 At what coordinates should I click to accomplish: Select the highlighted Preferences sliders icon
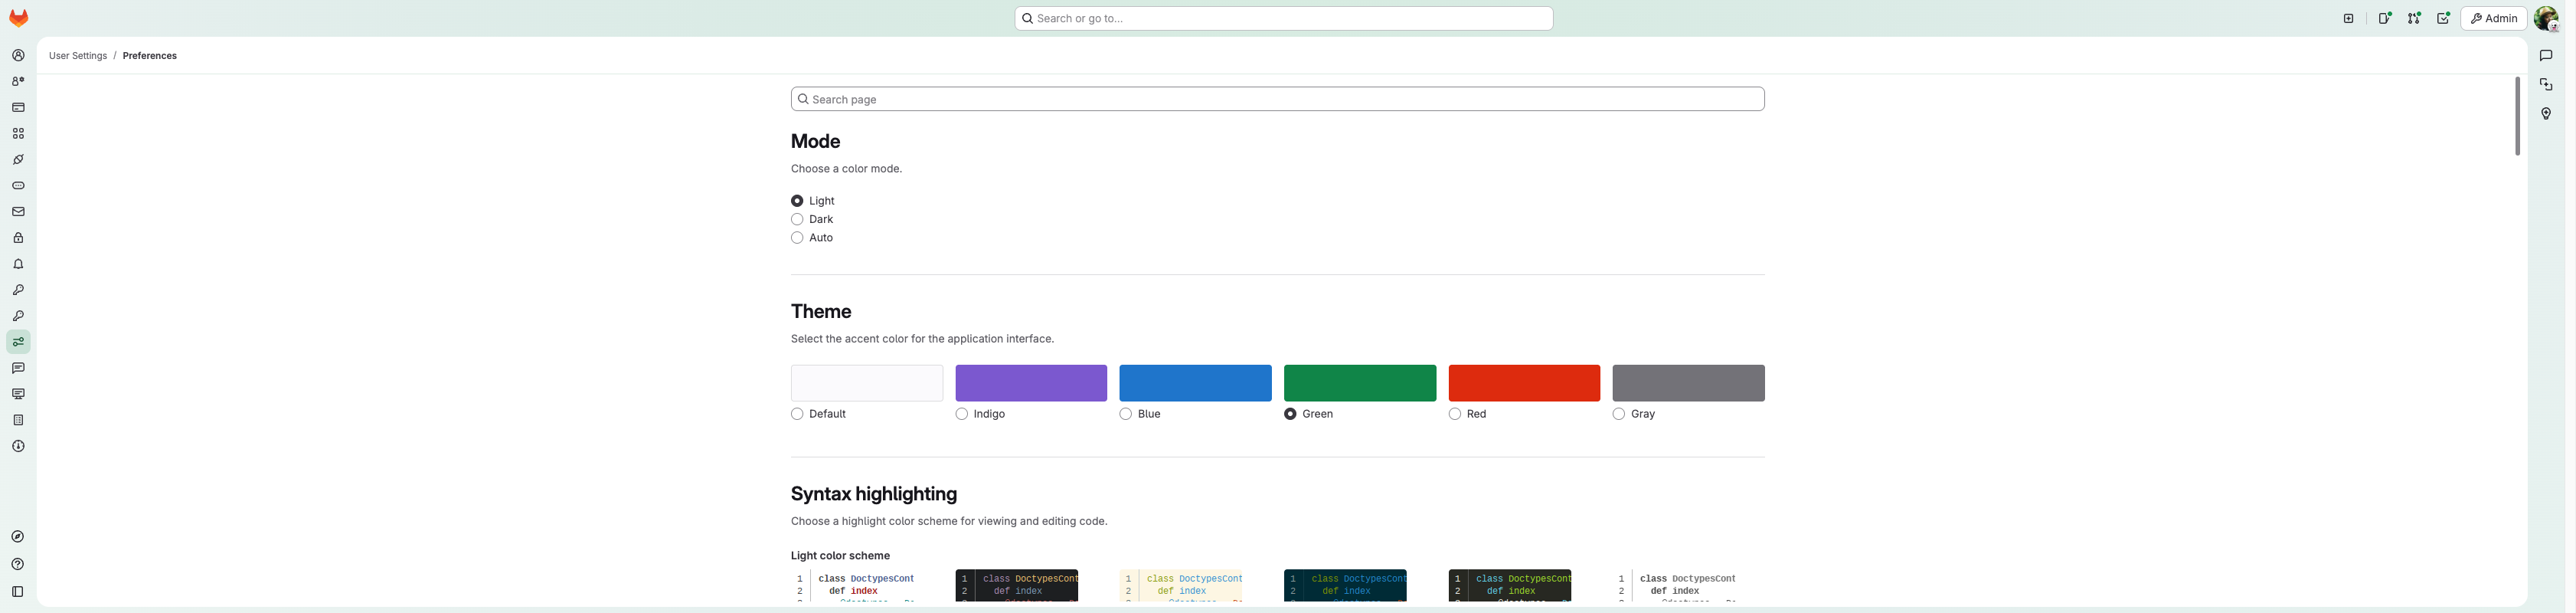click(18, 342)
